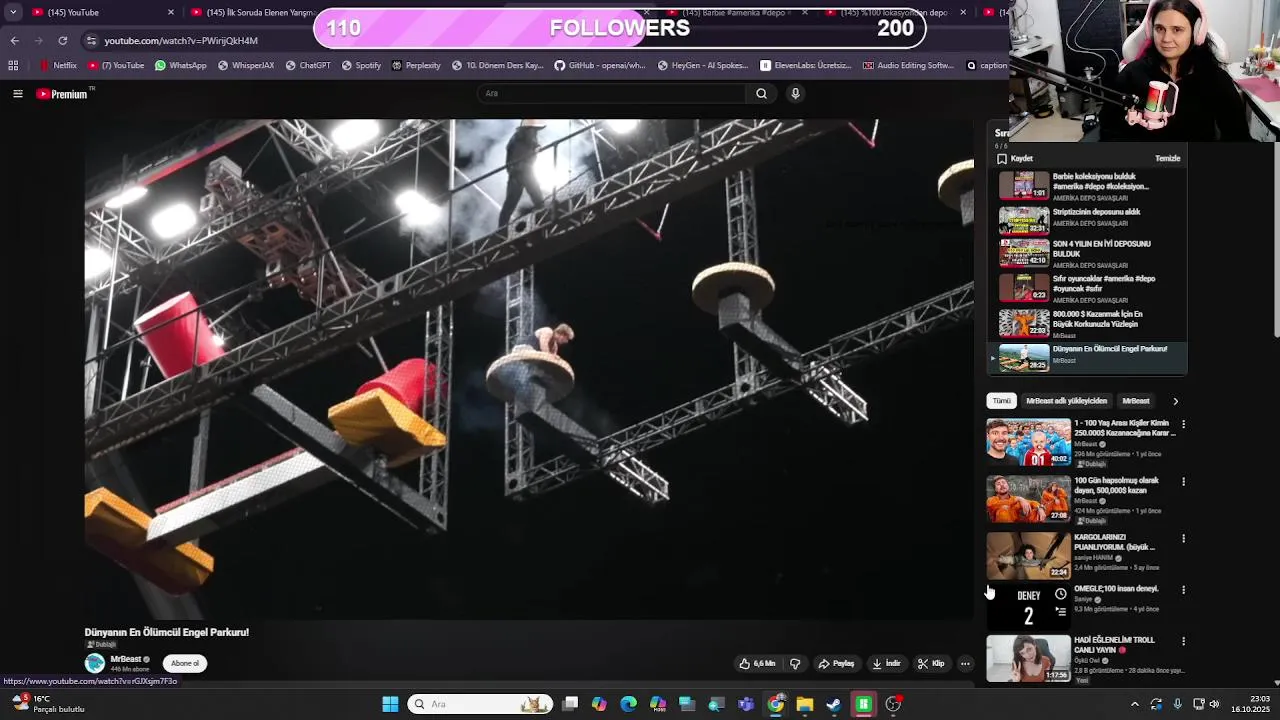Open the Netflix bookmark
Image resolution: width=1280 pixels, height=720 pixels.
[x=58, y=66]
